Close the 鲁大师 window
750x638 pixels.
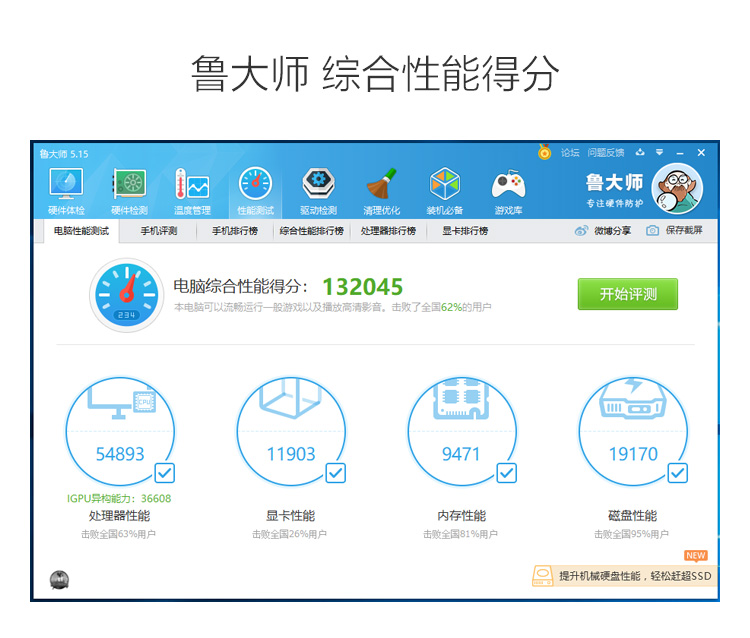pos(701,153)
